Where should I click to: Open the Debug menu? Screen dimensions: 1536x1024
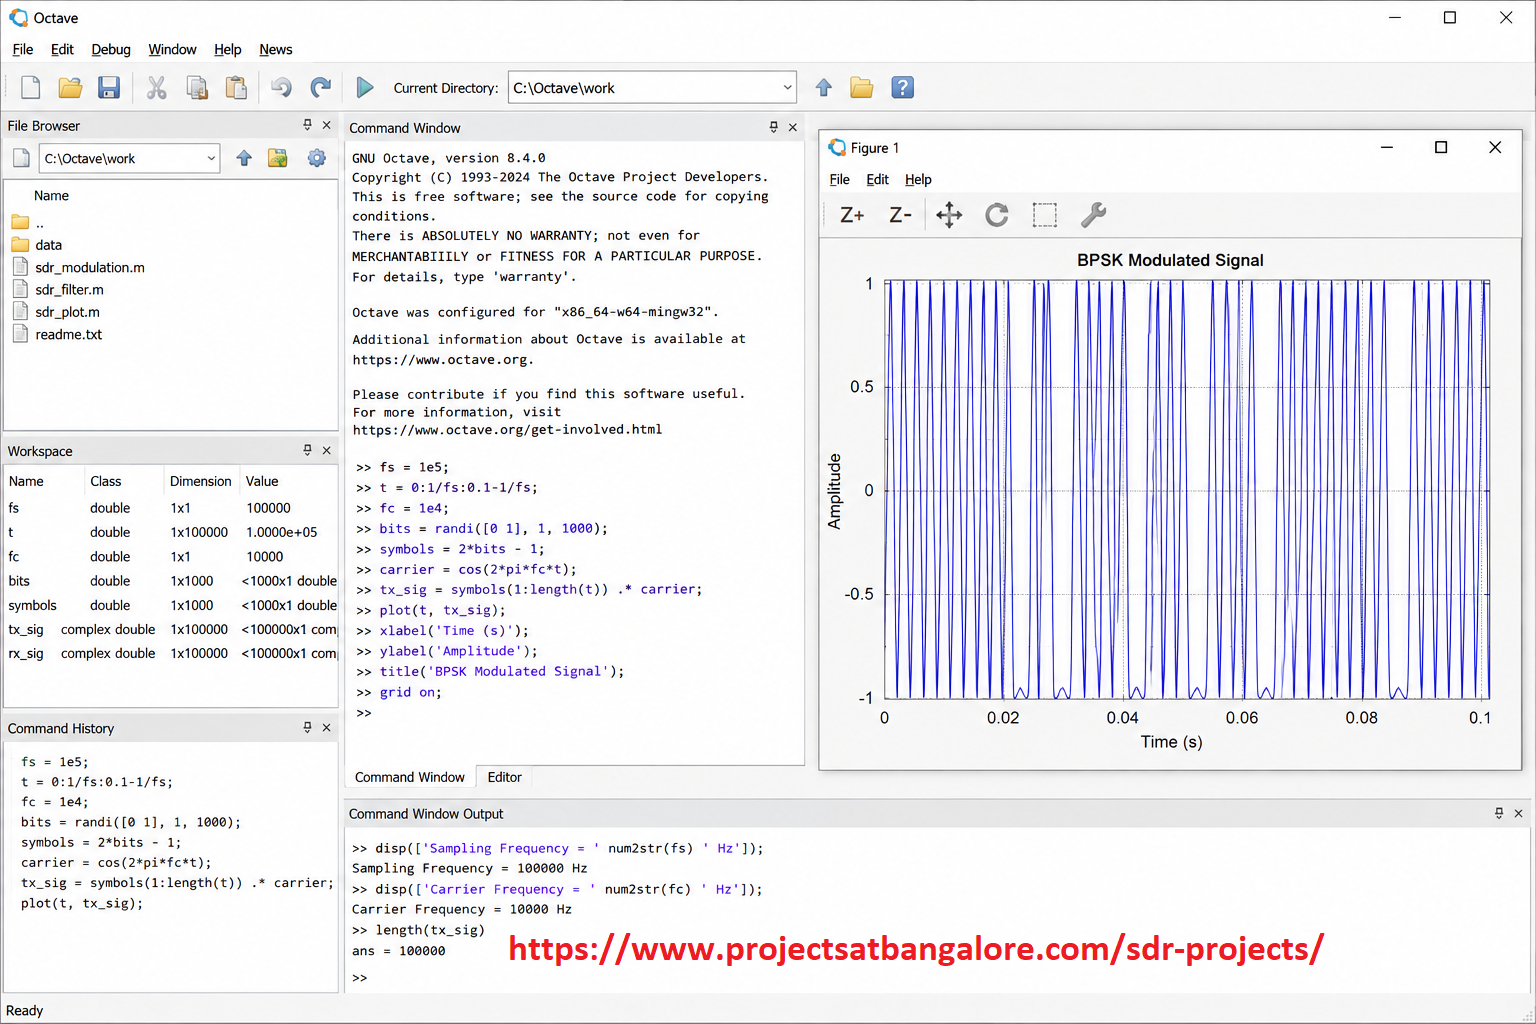[111, 49]
